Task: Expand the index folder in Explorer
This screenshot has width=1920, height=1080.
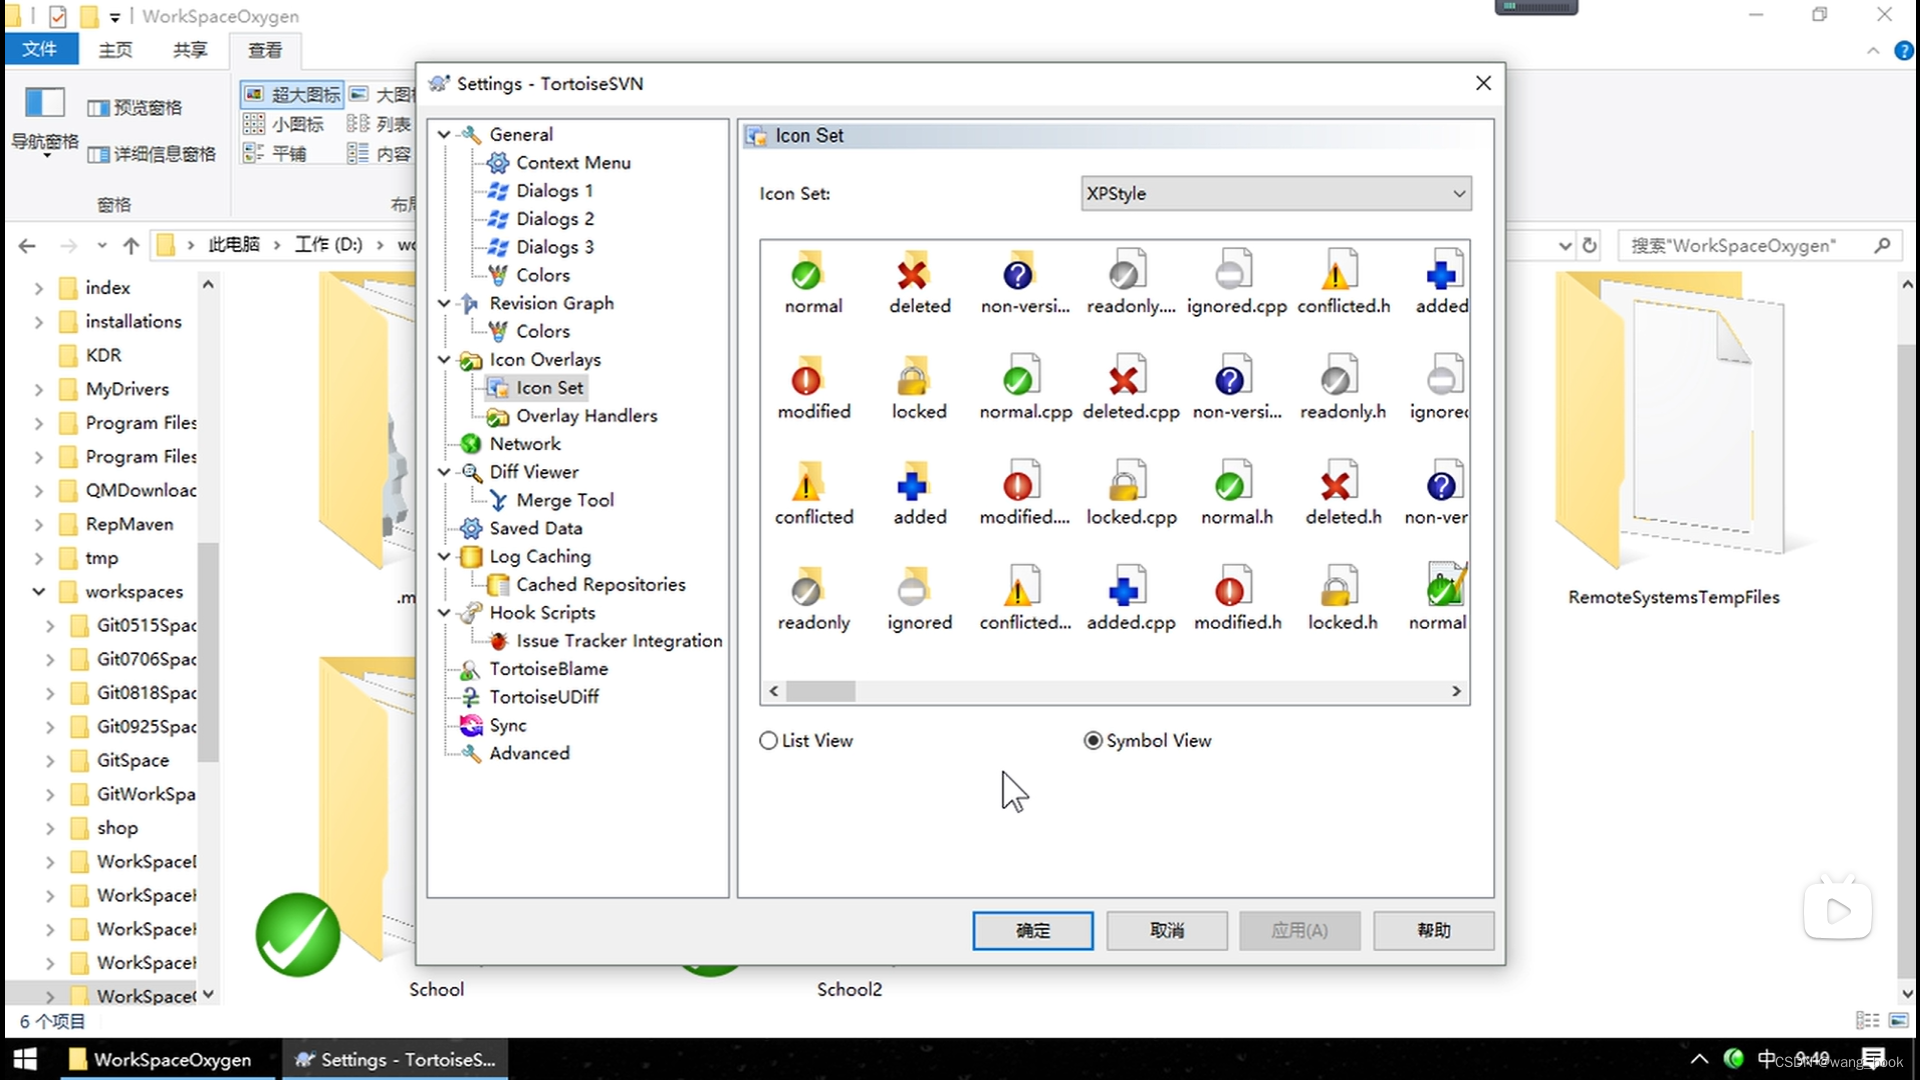Action: (x=38, y=288)
